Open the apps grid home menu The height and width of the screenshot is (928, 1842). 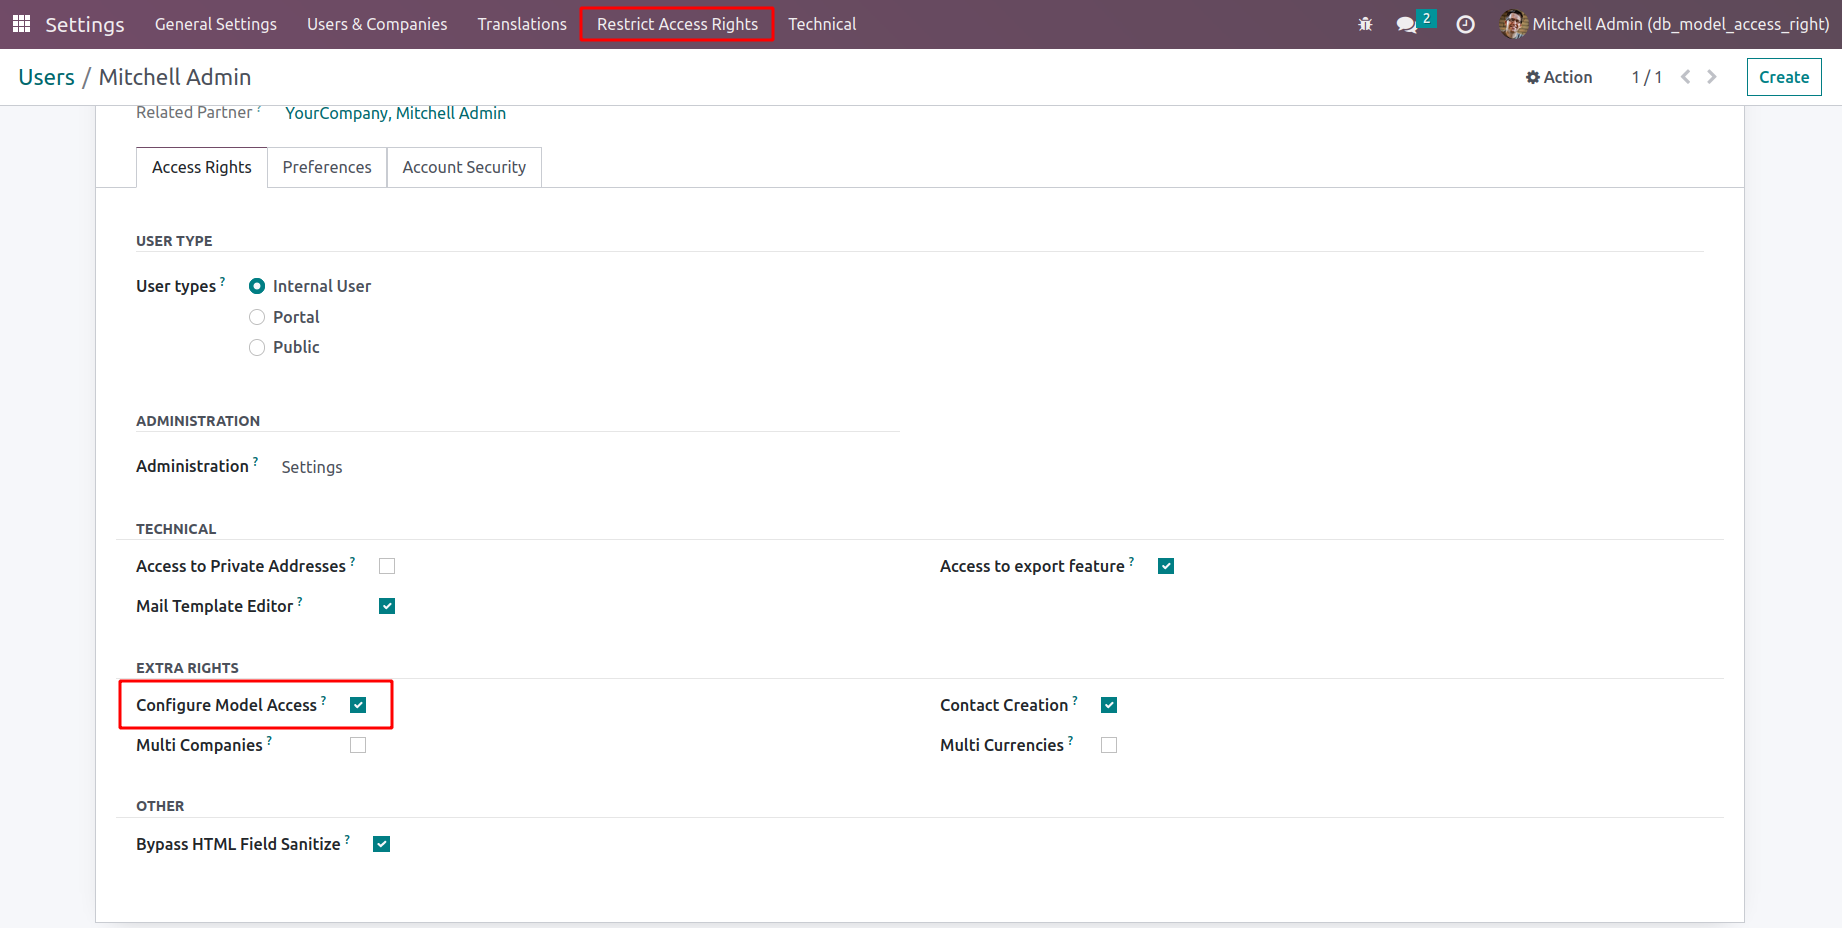21,24
